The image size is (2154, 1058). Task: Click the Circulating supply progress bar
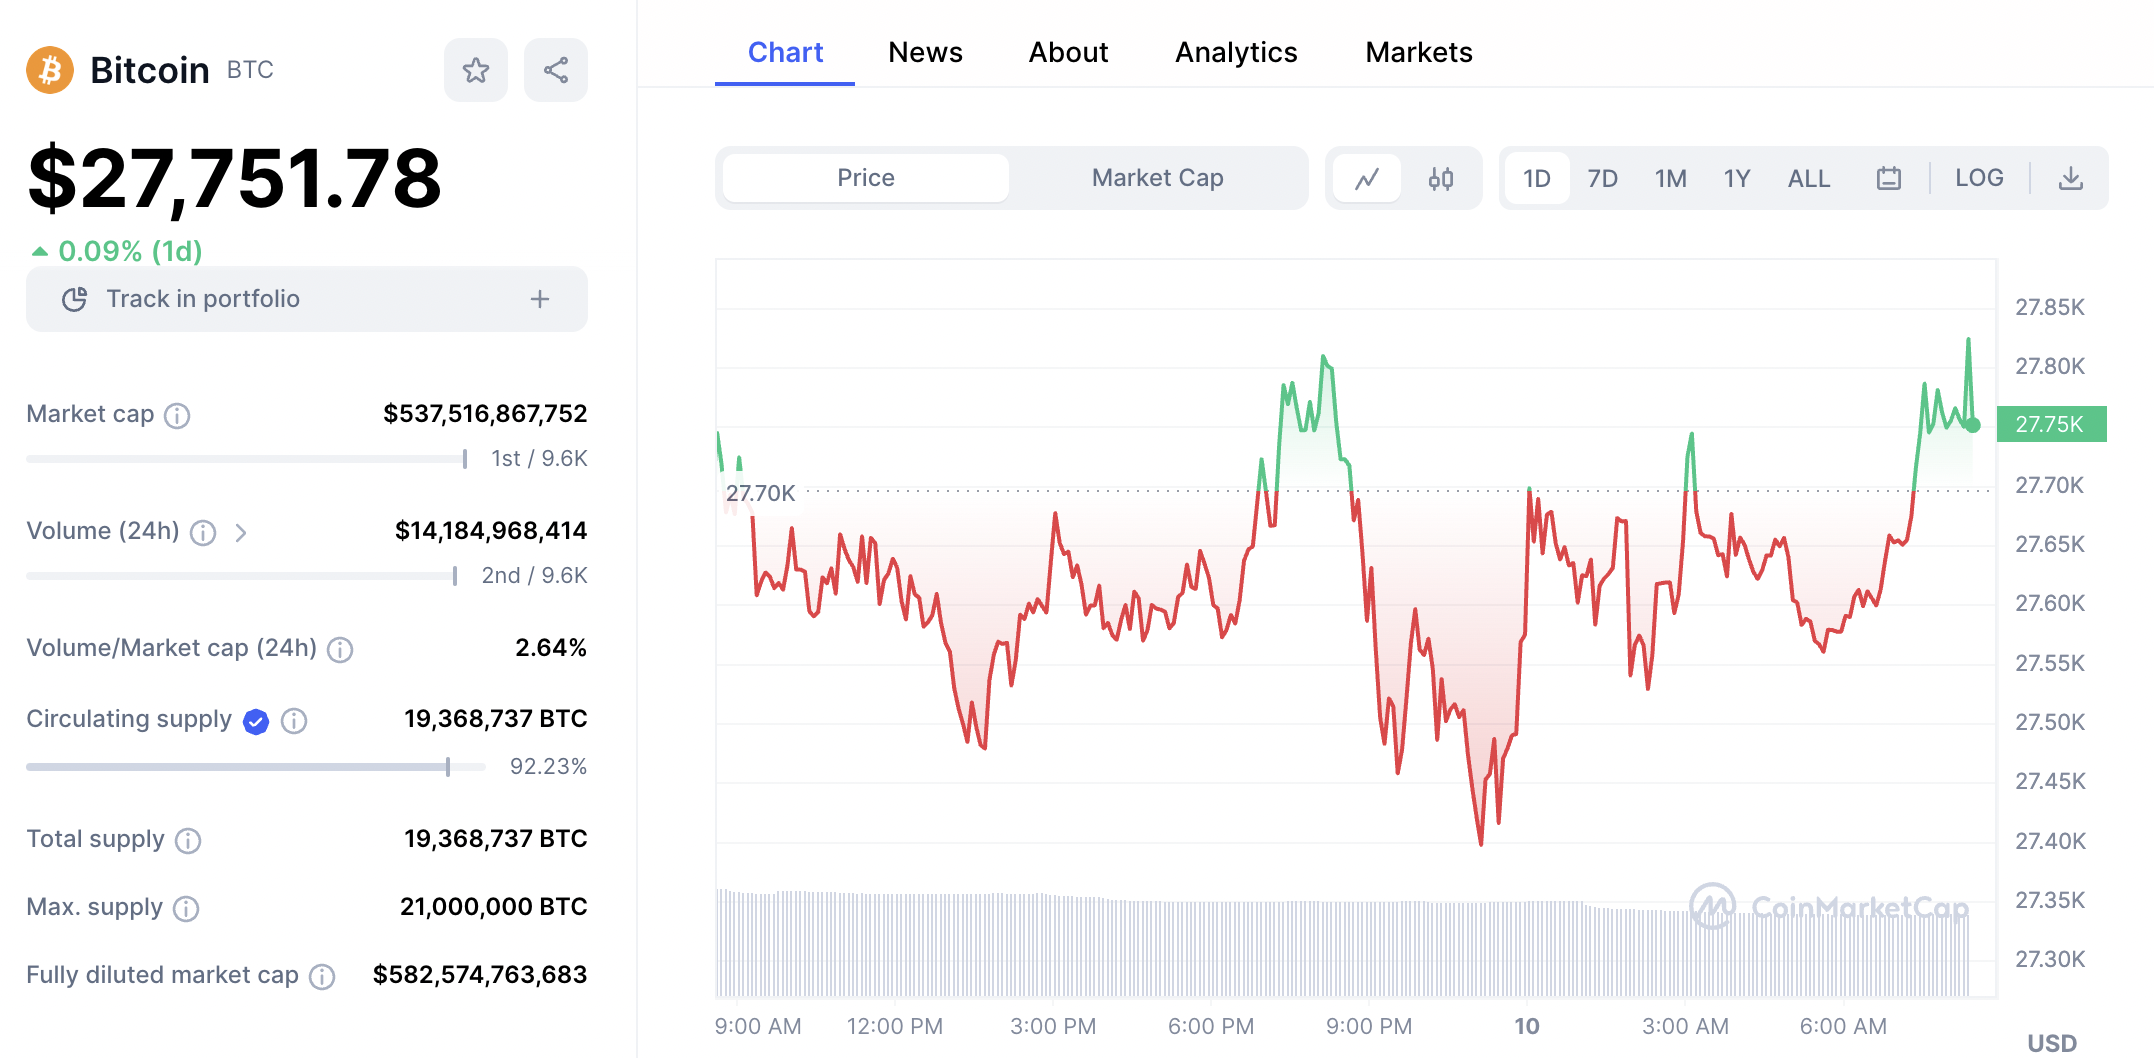[x=256, y=767]
